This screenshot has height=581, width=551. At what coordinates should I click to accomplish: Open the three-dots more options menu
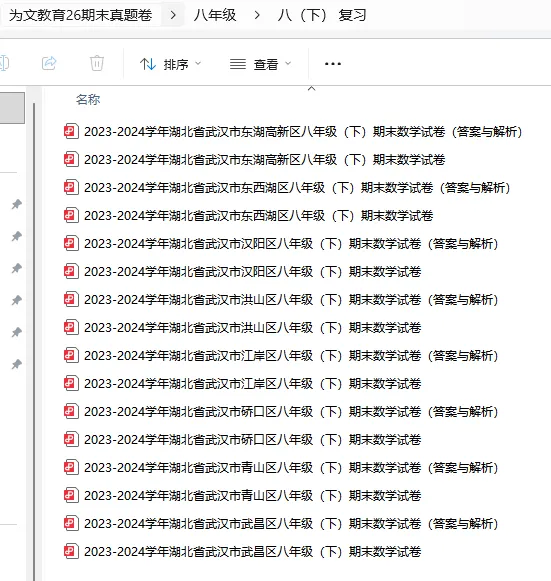pyautogui.click(x=333, y=64)
